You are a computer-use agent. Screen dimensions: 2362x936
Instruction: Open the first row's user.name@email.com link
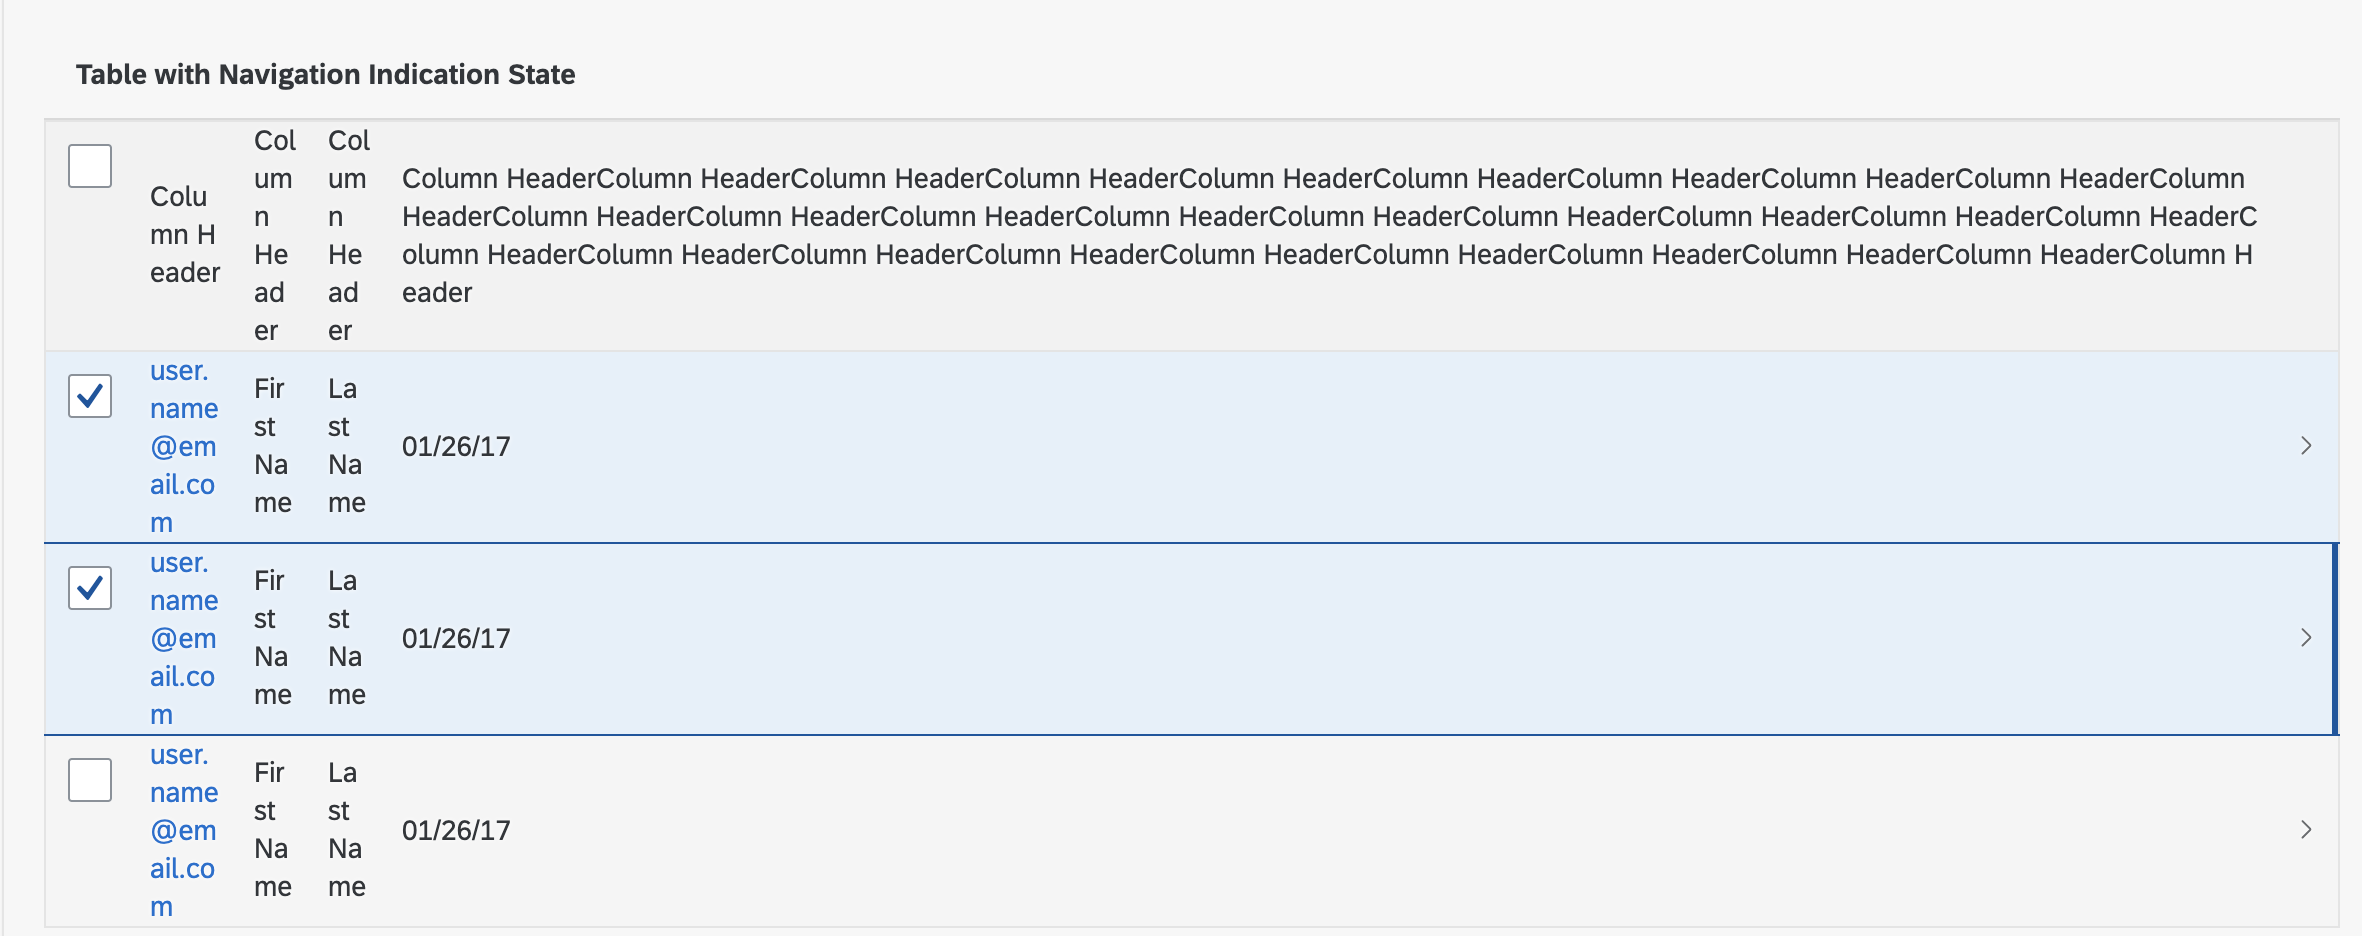(x=184, y=446)
